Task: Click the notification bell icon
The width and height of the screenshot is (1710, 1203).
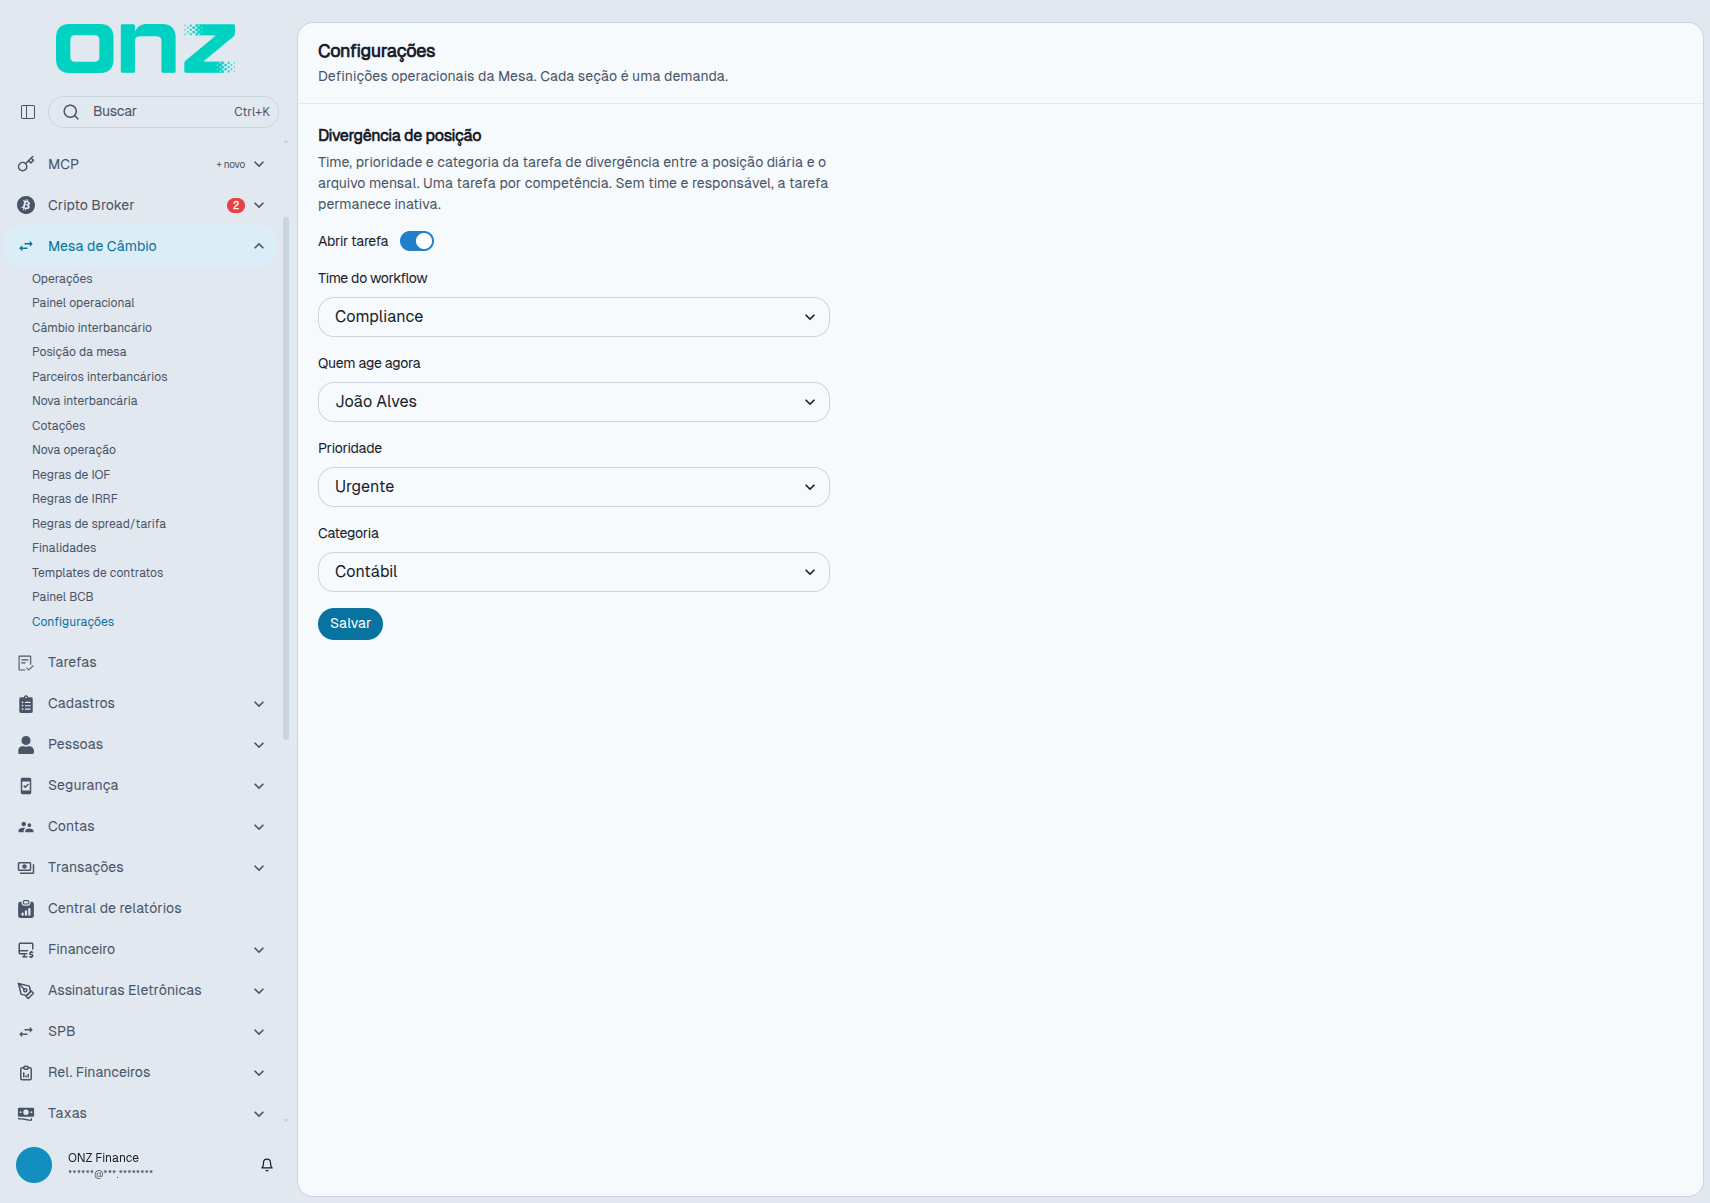Action: coord(267,1165)
